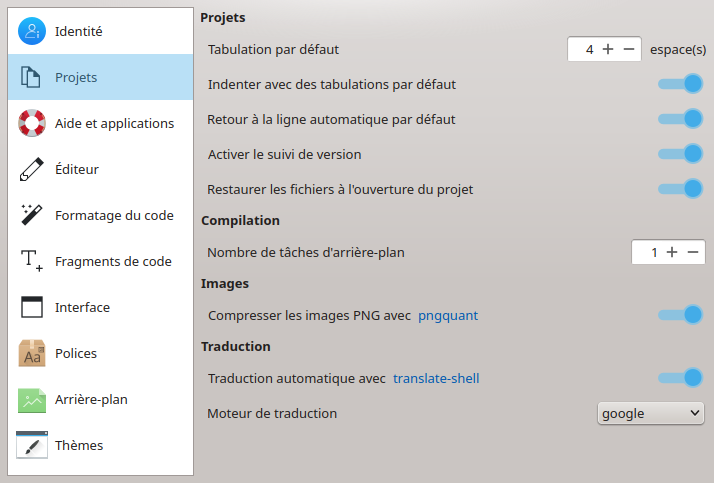The width and height of the screenshot is (714, 483).
Task: Open the Moteur de traduction google dropdown
Action: [650, 413]
